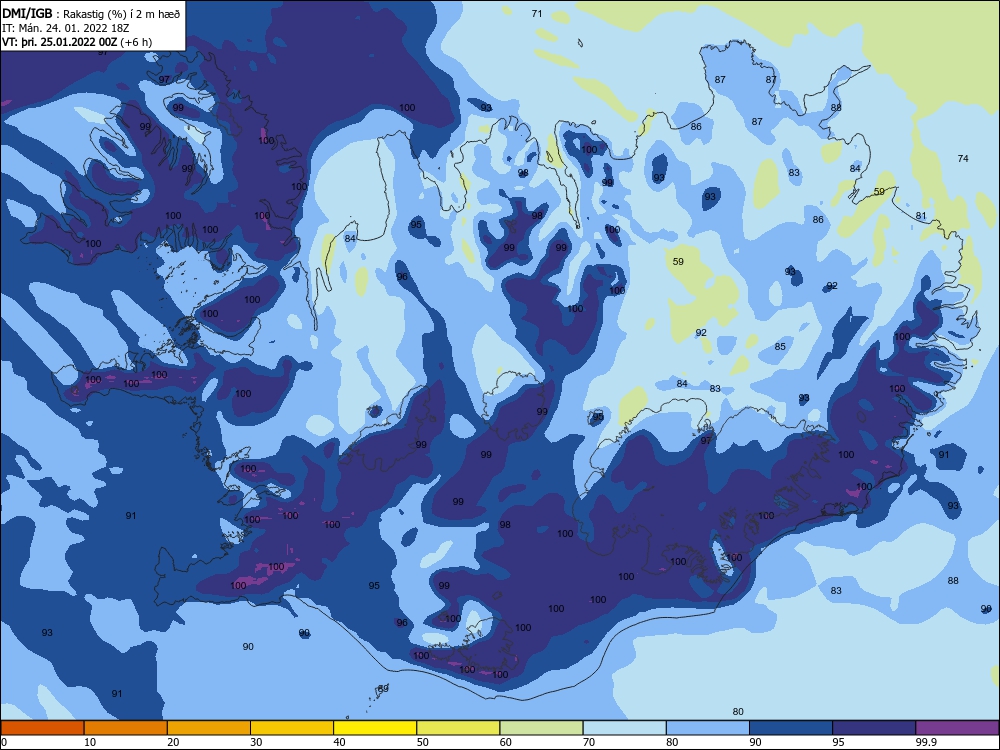Click the legend scale label '0'
The height and width of the screenshot is (750, 1000).
(x=4, y=742)
